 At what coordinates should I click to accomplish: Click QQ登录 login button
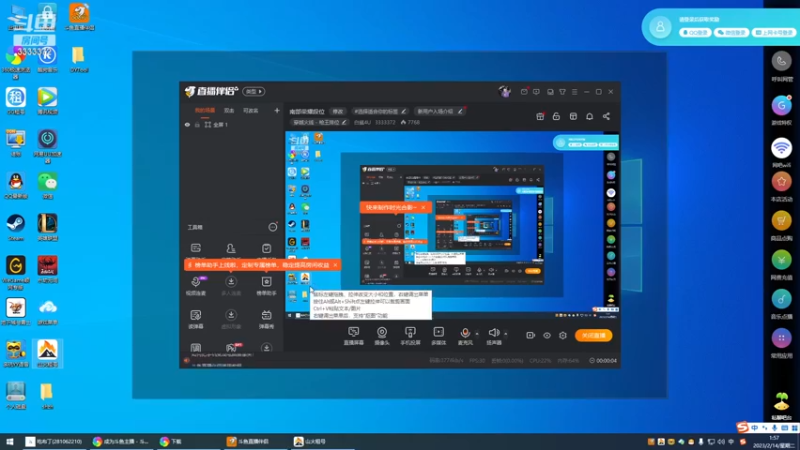695,33
